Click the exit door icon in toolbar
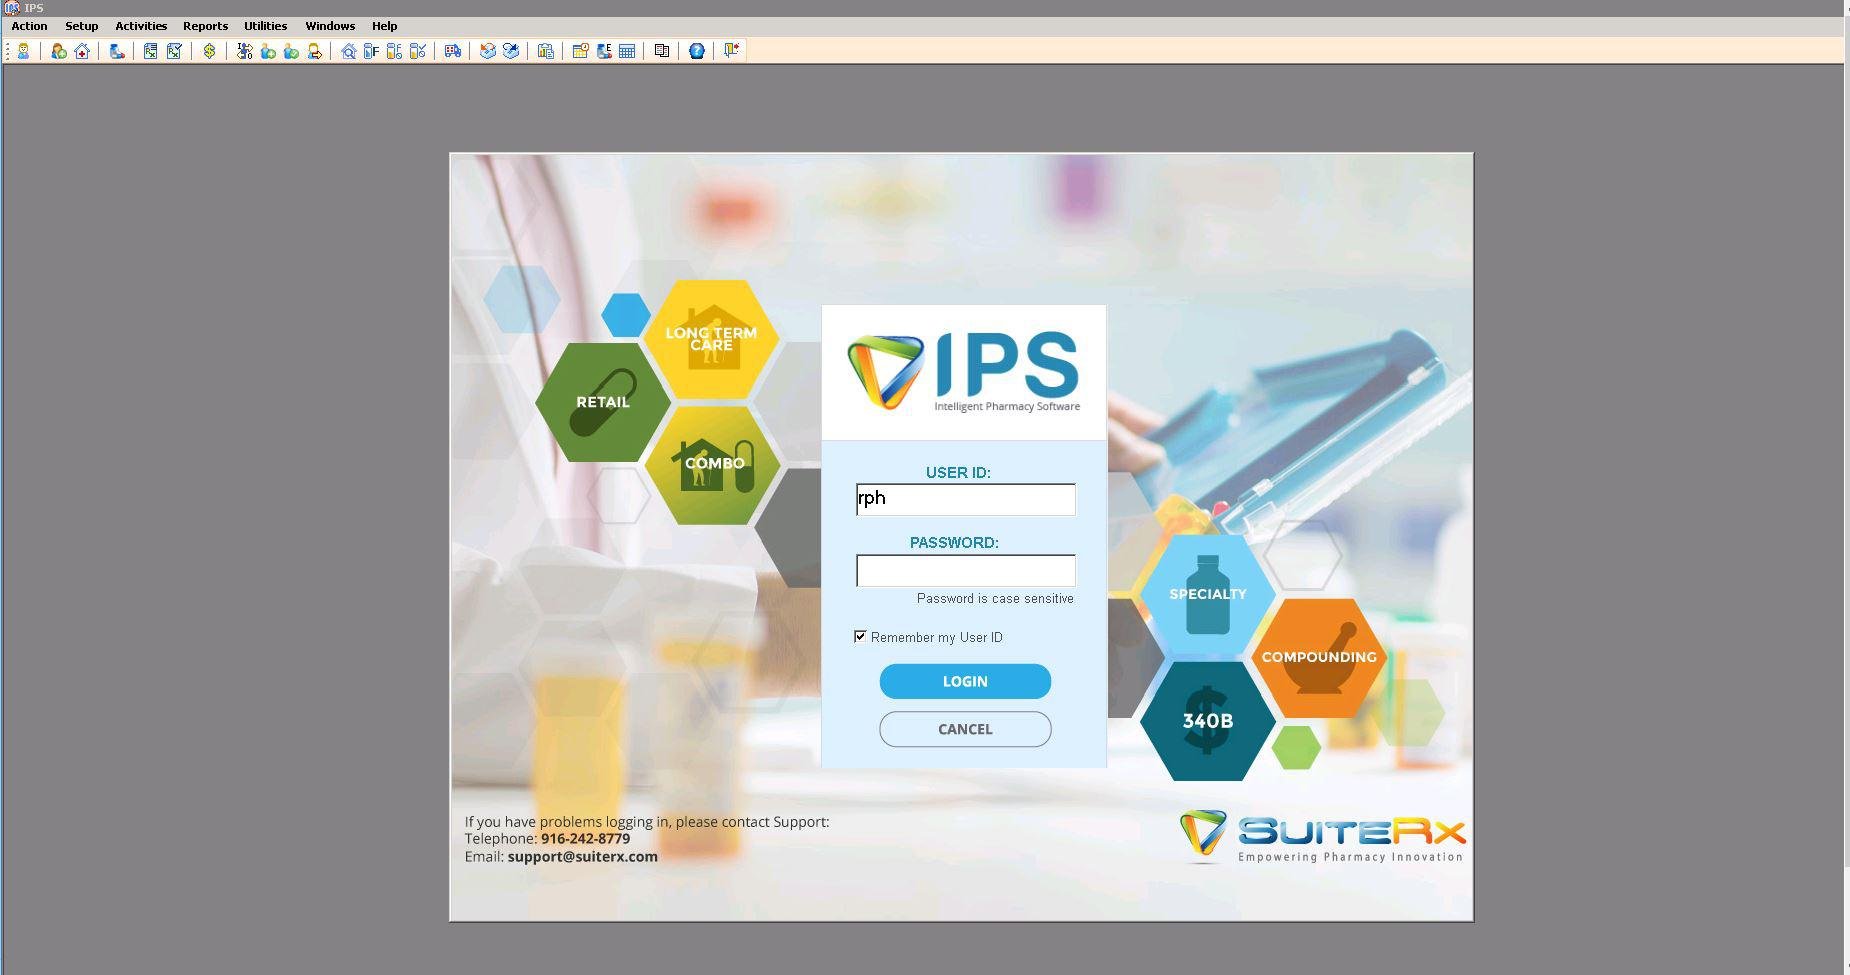This screenshot has height=975, width=1850. click(x=731, y=51)
